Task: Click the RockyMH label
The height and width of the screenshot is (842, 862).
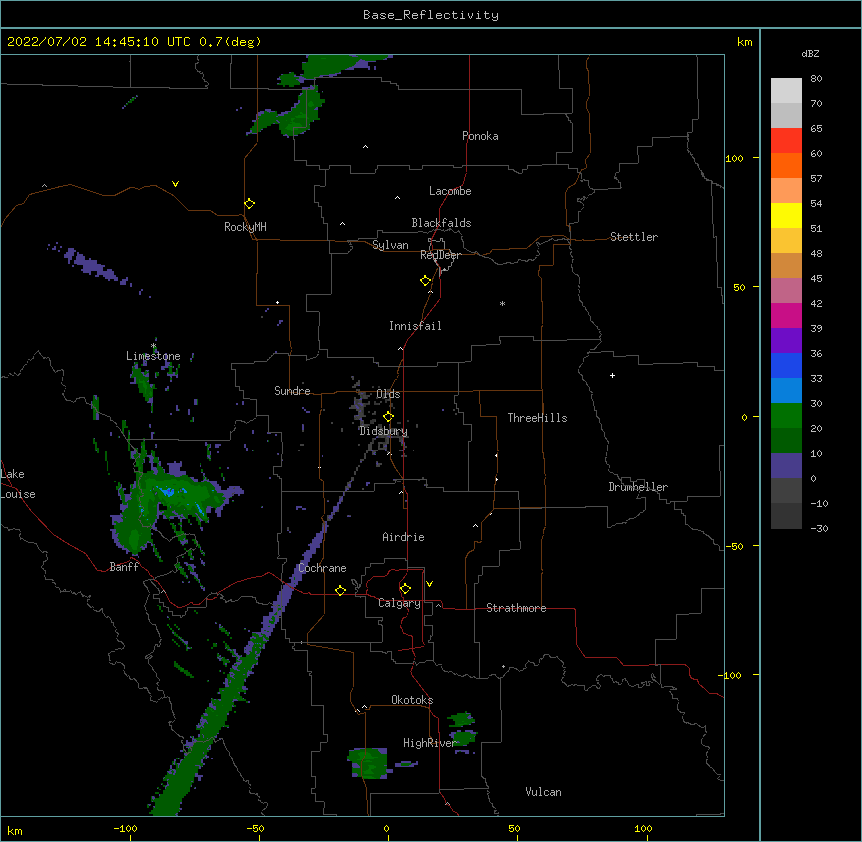Action: click(245, 227)
